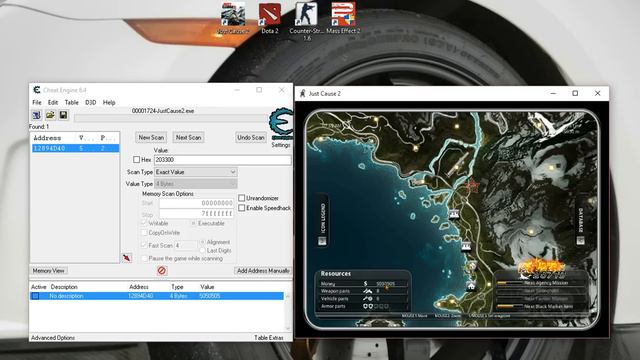Click the Fast Scan alignment value field
640x360 pixels.
pos(186,245)
